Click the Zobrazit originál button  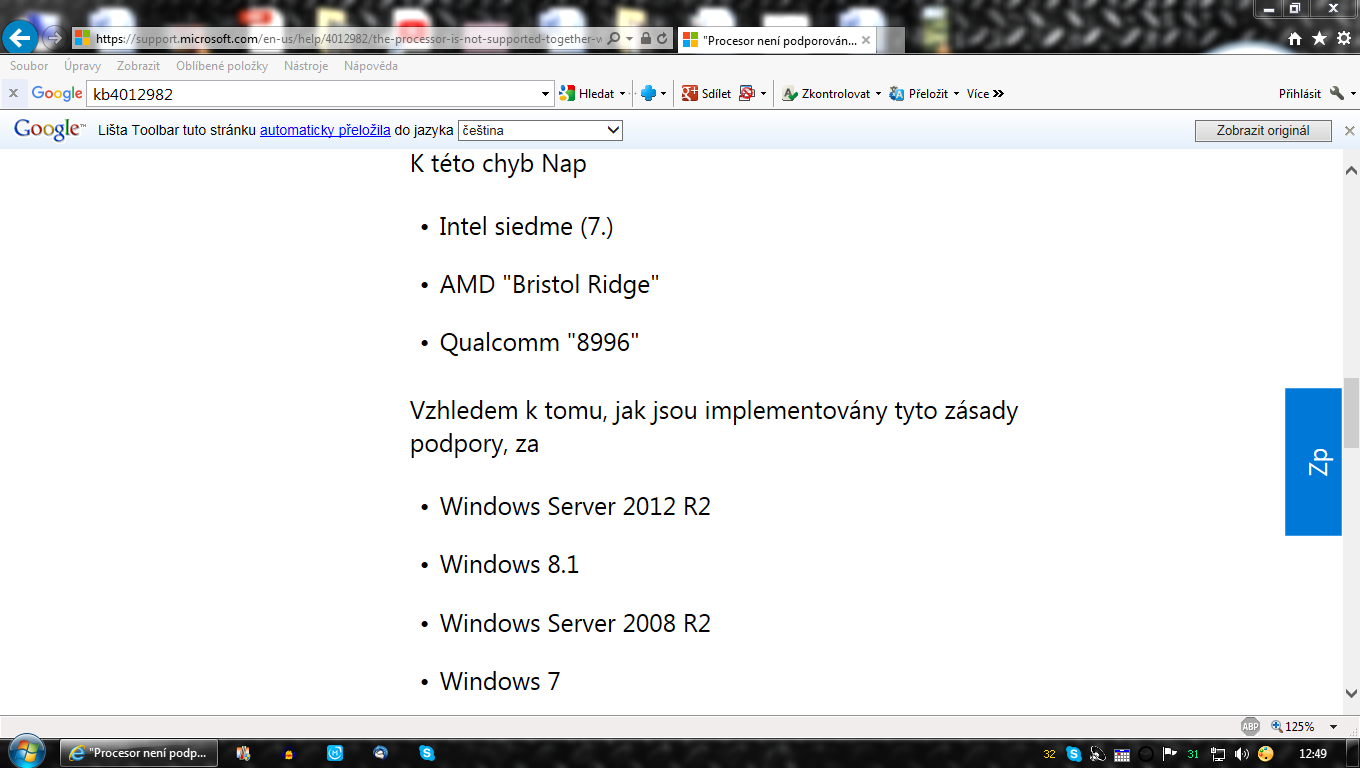(1263, 131)
